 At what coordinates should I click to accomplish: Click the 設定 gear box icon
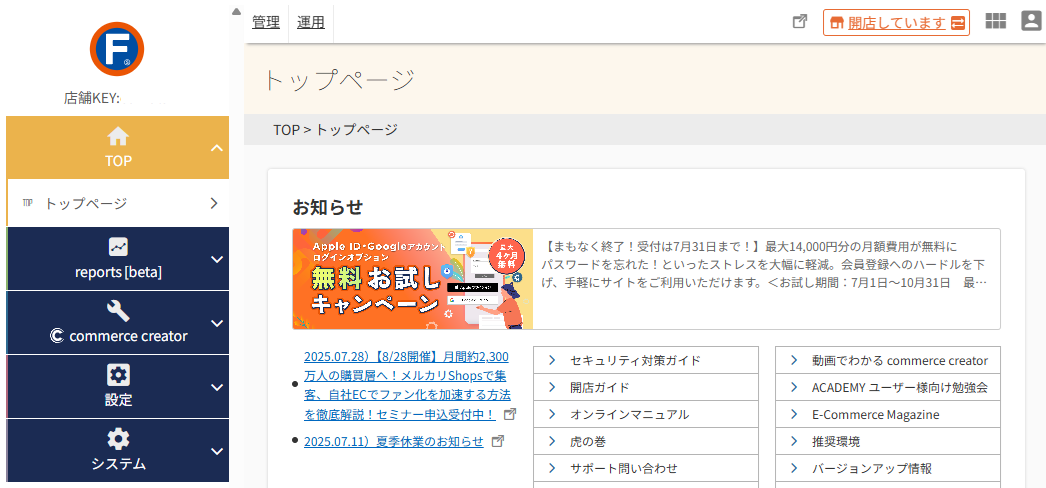[118, 375]
